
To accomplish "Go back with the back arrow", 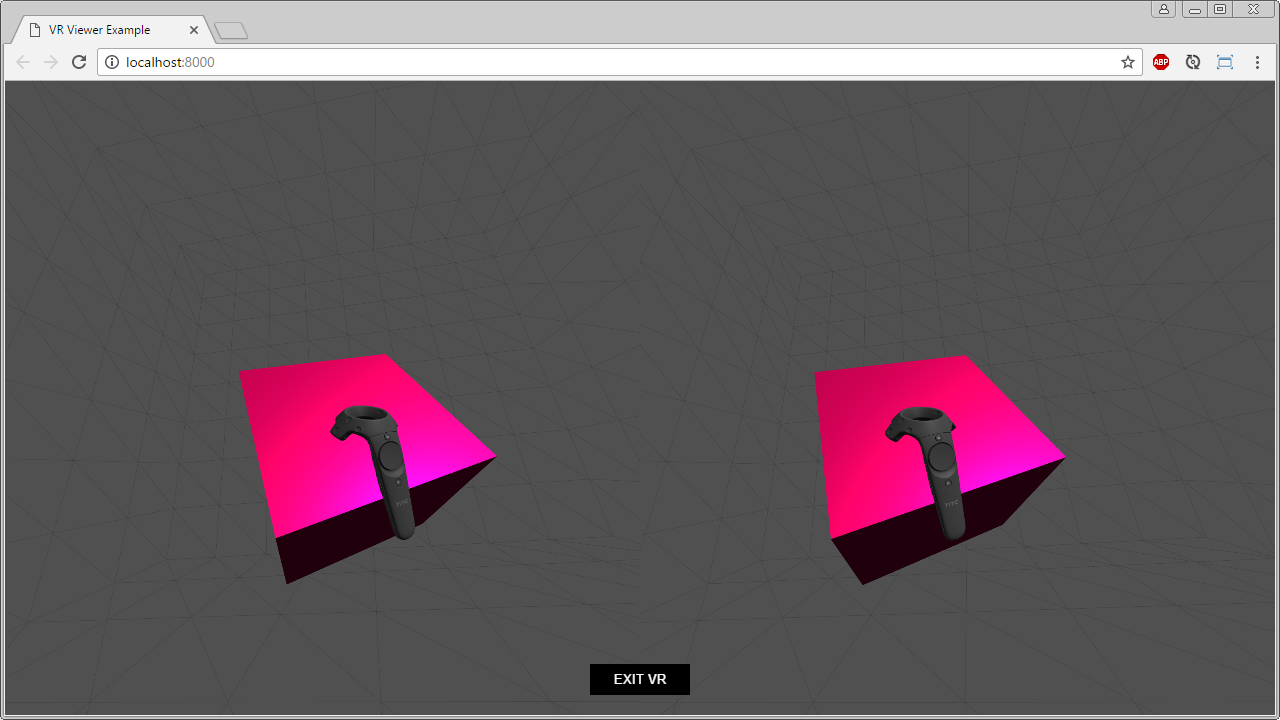I will pos(23,62).
